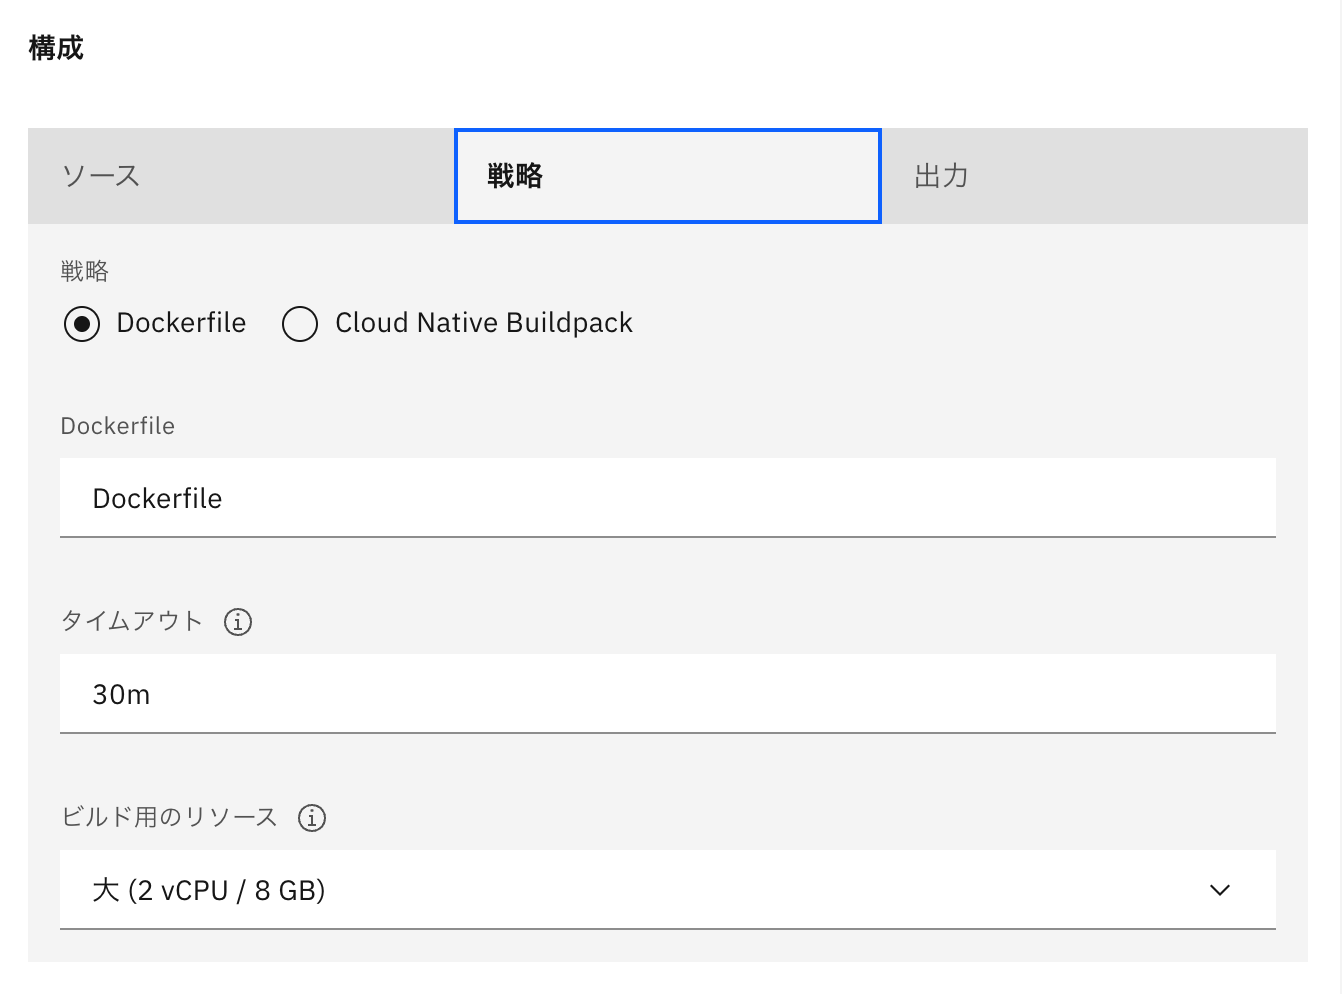Click the info icon beside ビルド用のリソース
This screenshot has height=994, width=1342.
tap(311, 818)
